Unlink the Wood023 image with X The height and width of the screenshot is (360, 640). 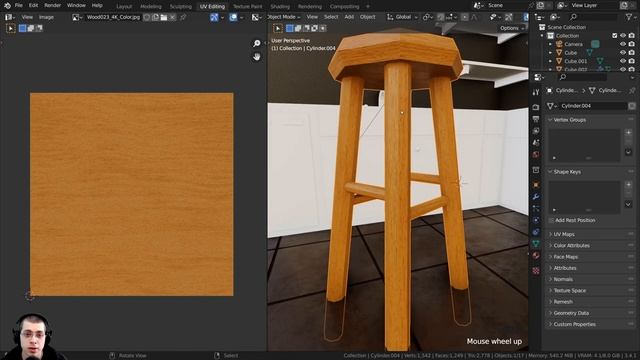pos(172,17)
